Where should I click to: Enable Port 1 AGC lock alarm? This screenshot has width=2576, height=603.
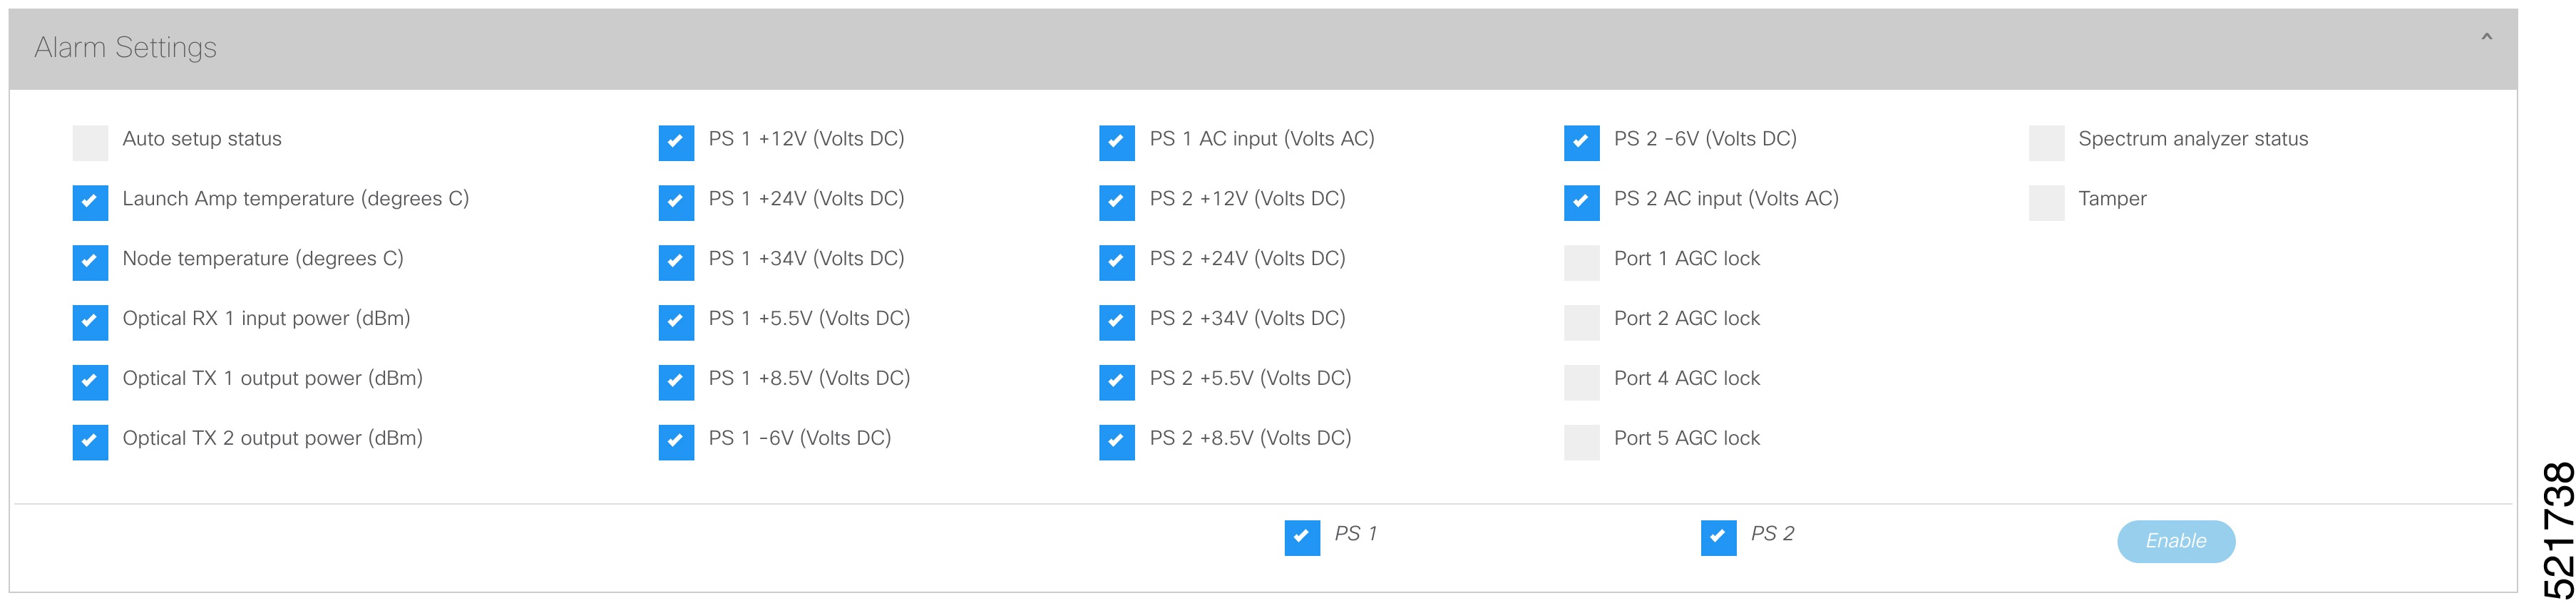pyautogui.click(x=1581, y=263)
